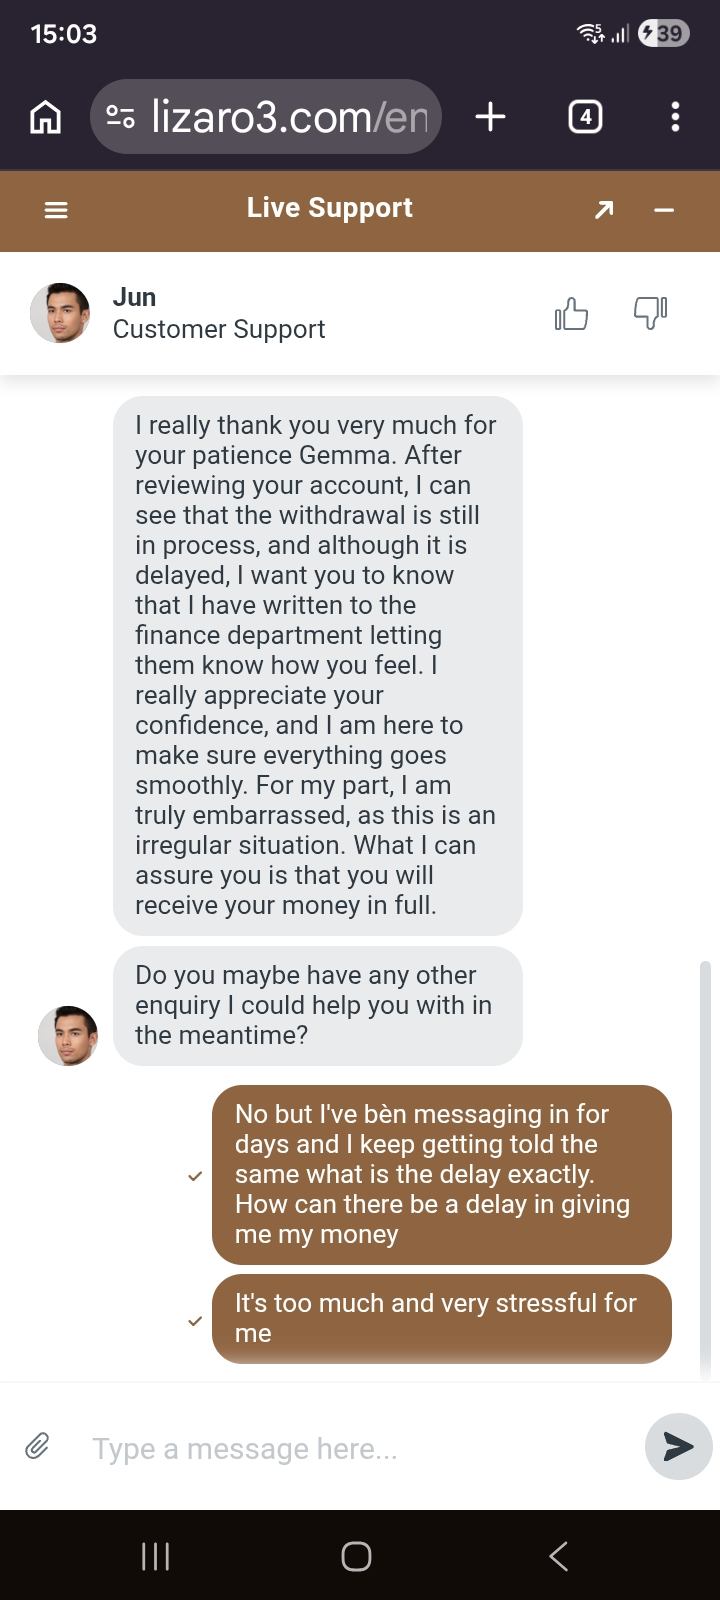Open the browser three-dot menu
The height and width of the screenshot is (1600, 720).
pyautogui.click(x=675, y=117)
